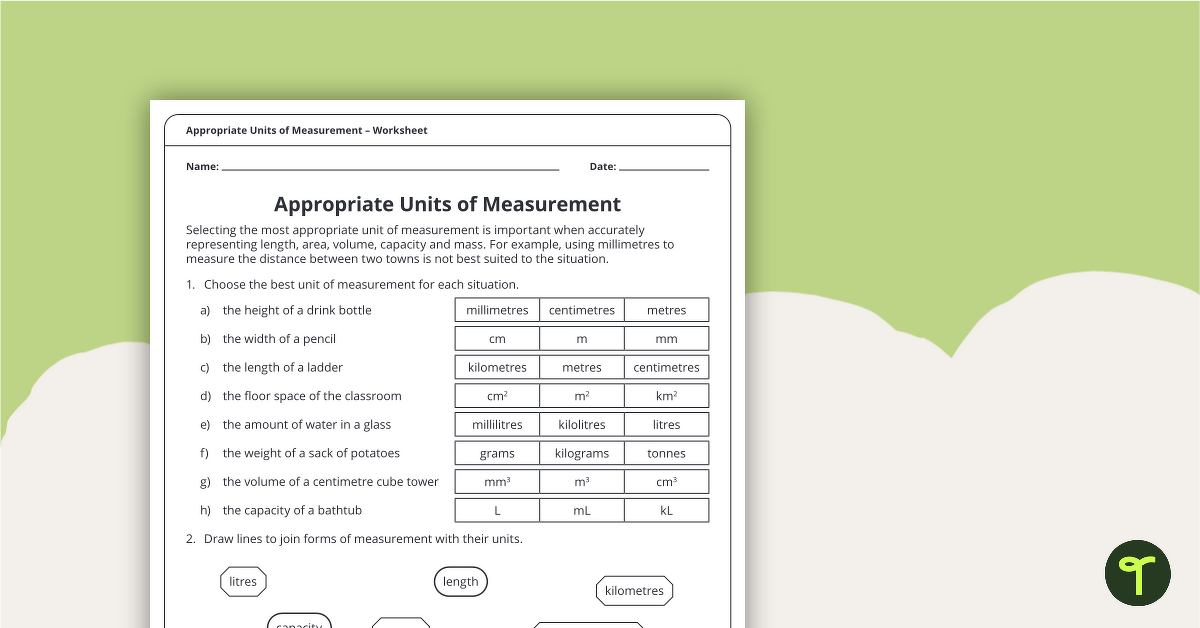Pick 'grams' for sack of potatoes
The width and height of the screenshot is (1200, 628).
coord(497,453)
